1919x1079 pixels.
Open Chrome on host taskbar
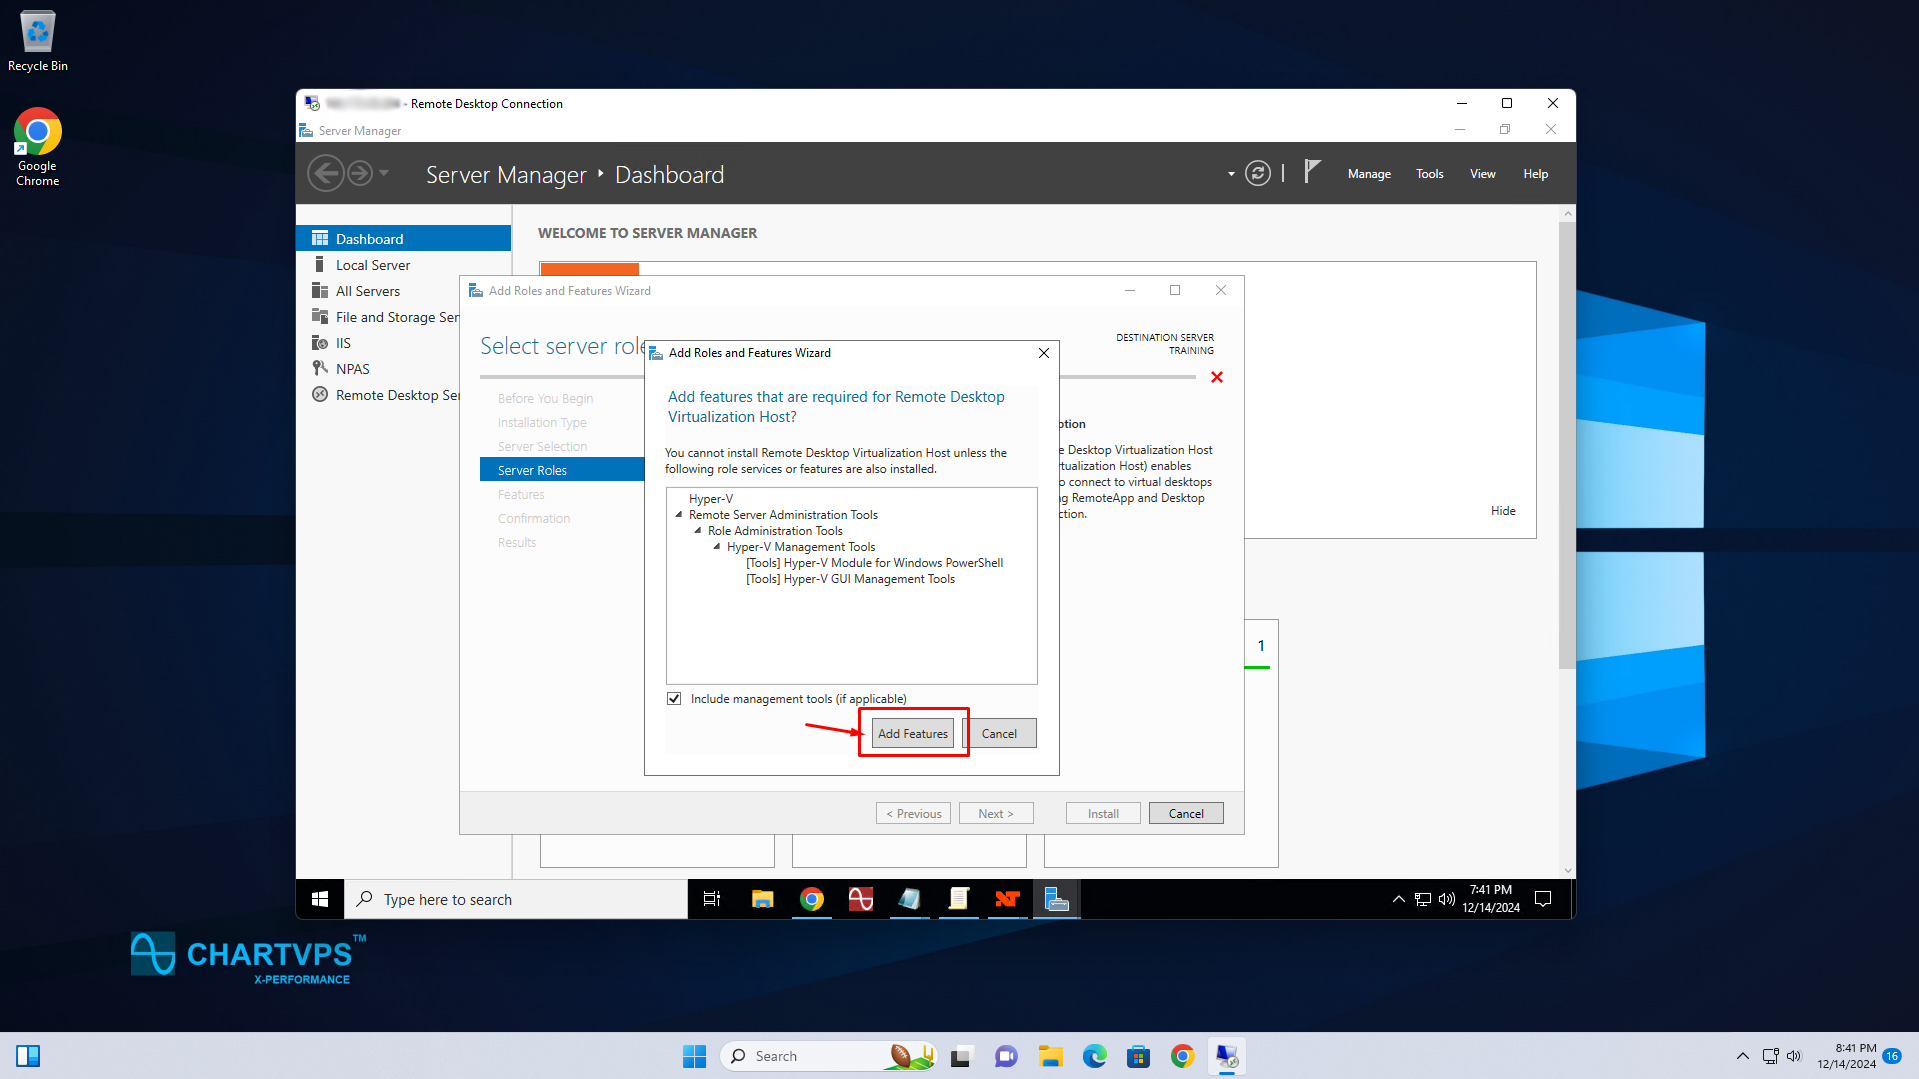pos(1182,1056)
